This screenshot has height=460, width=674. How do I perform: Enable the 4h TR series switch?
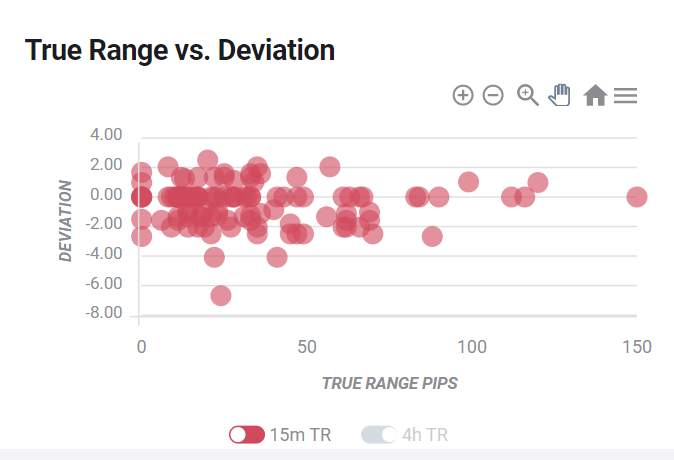[x=379, y=435]
